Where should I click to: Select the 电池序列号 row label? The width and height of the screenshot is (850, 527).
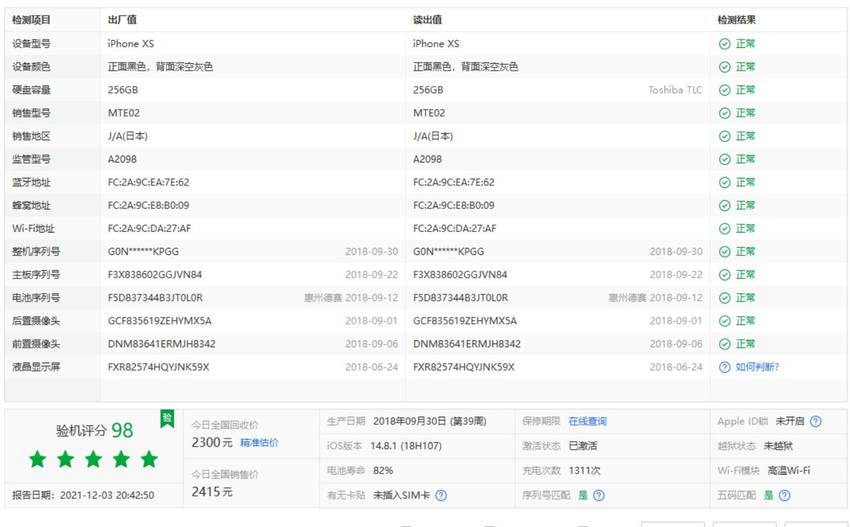pyautogui.click(x=36, y=298)
